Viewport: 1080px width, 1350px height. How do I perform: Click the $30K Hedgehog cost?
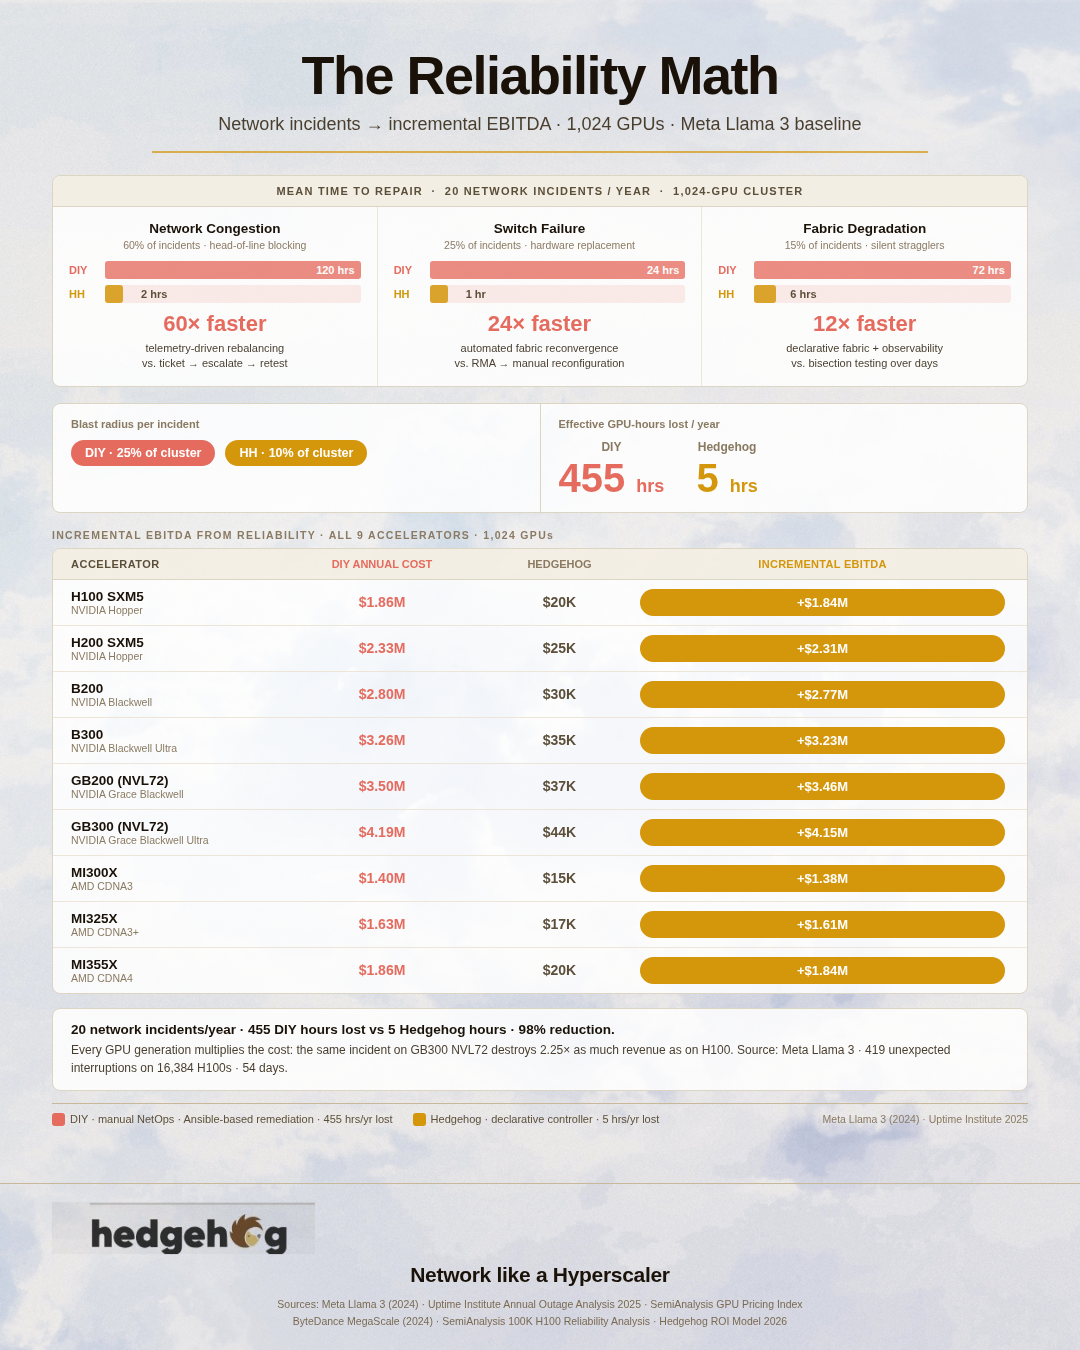pyautogui.click(x=559, y=695)
